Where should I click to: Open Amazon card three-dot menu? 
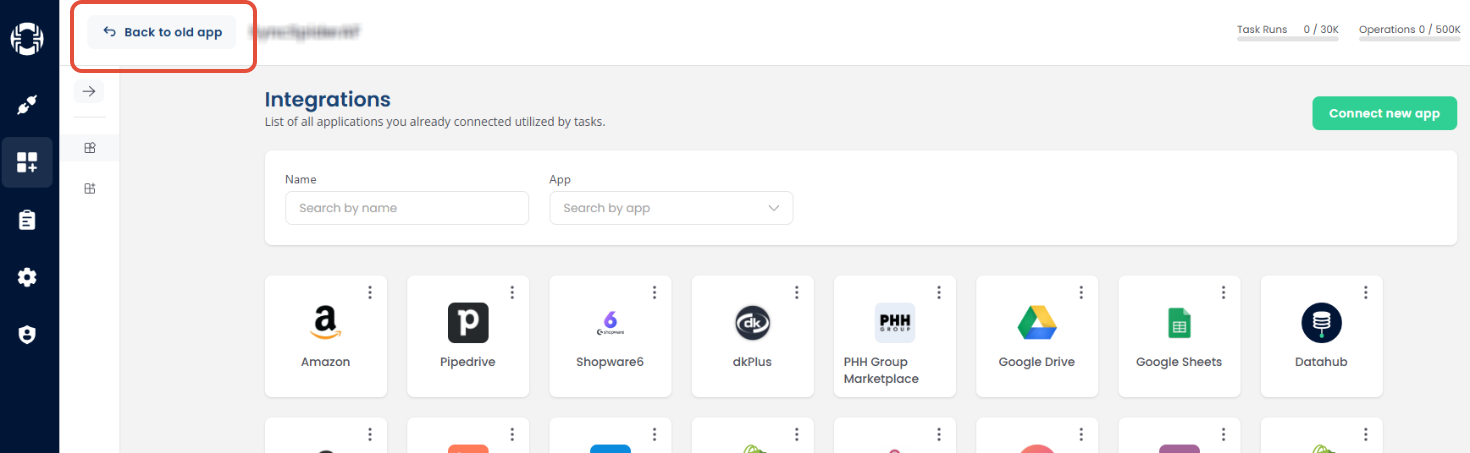coord(370,292)
